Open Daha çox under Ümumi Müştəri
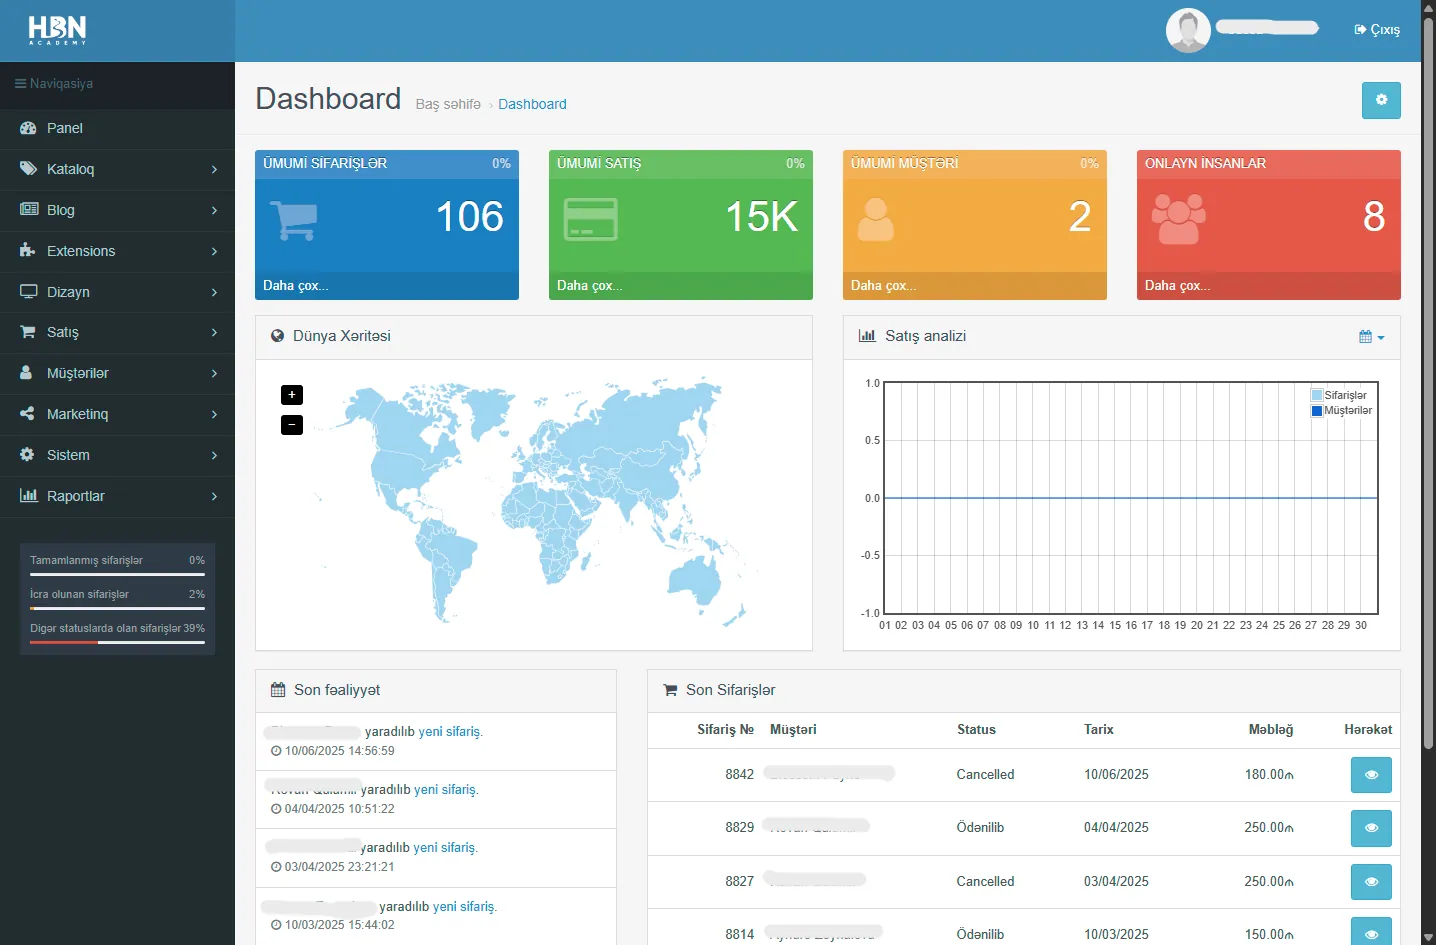 pos(884,286)
